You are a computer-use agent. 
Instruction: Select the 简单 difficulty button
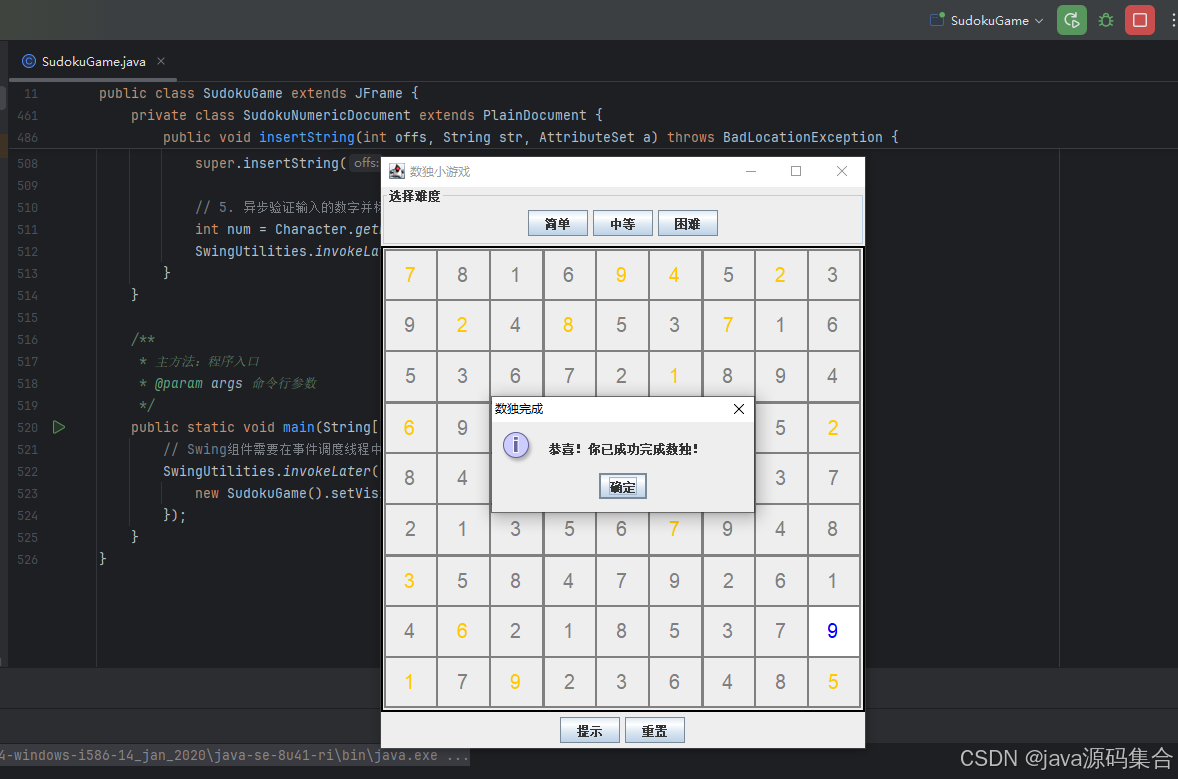click(557, 223)
